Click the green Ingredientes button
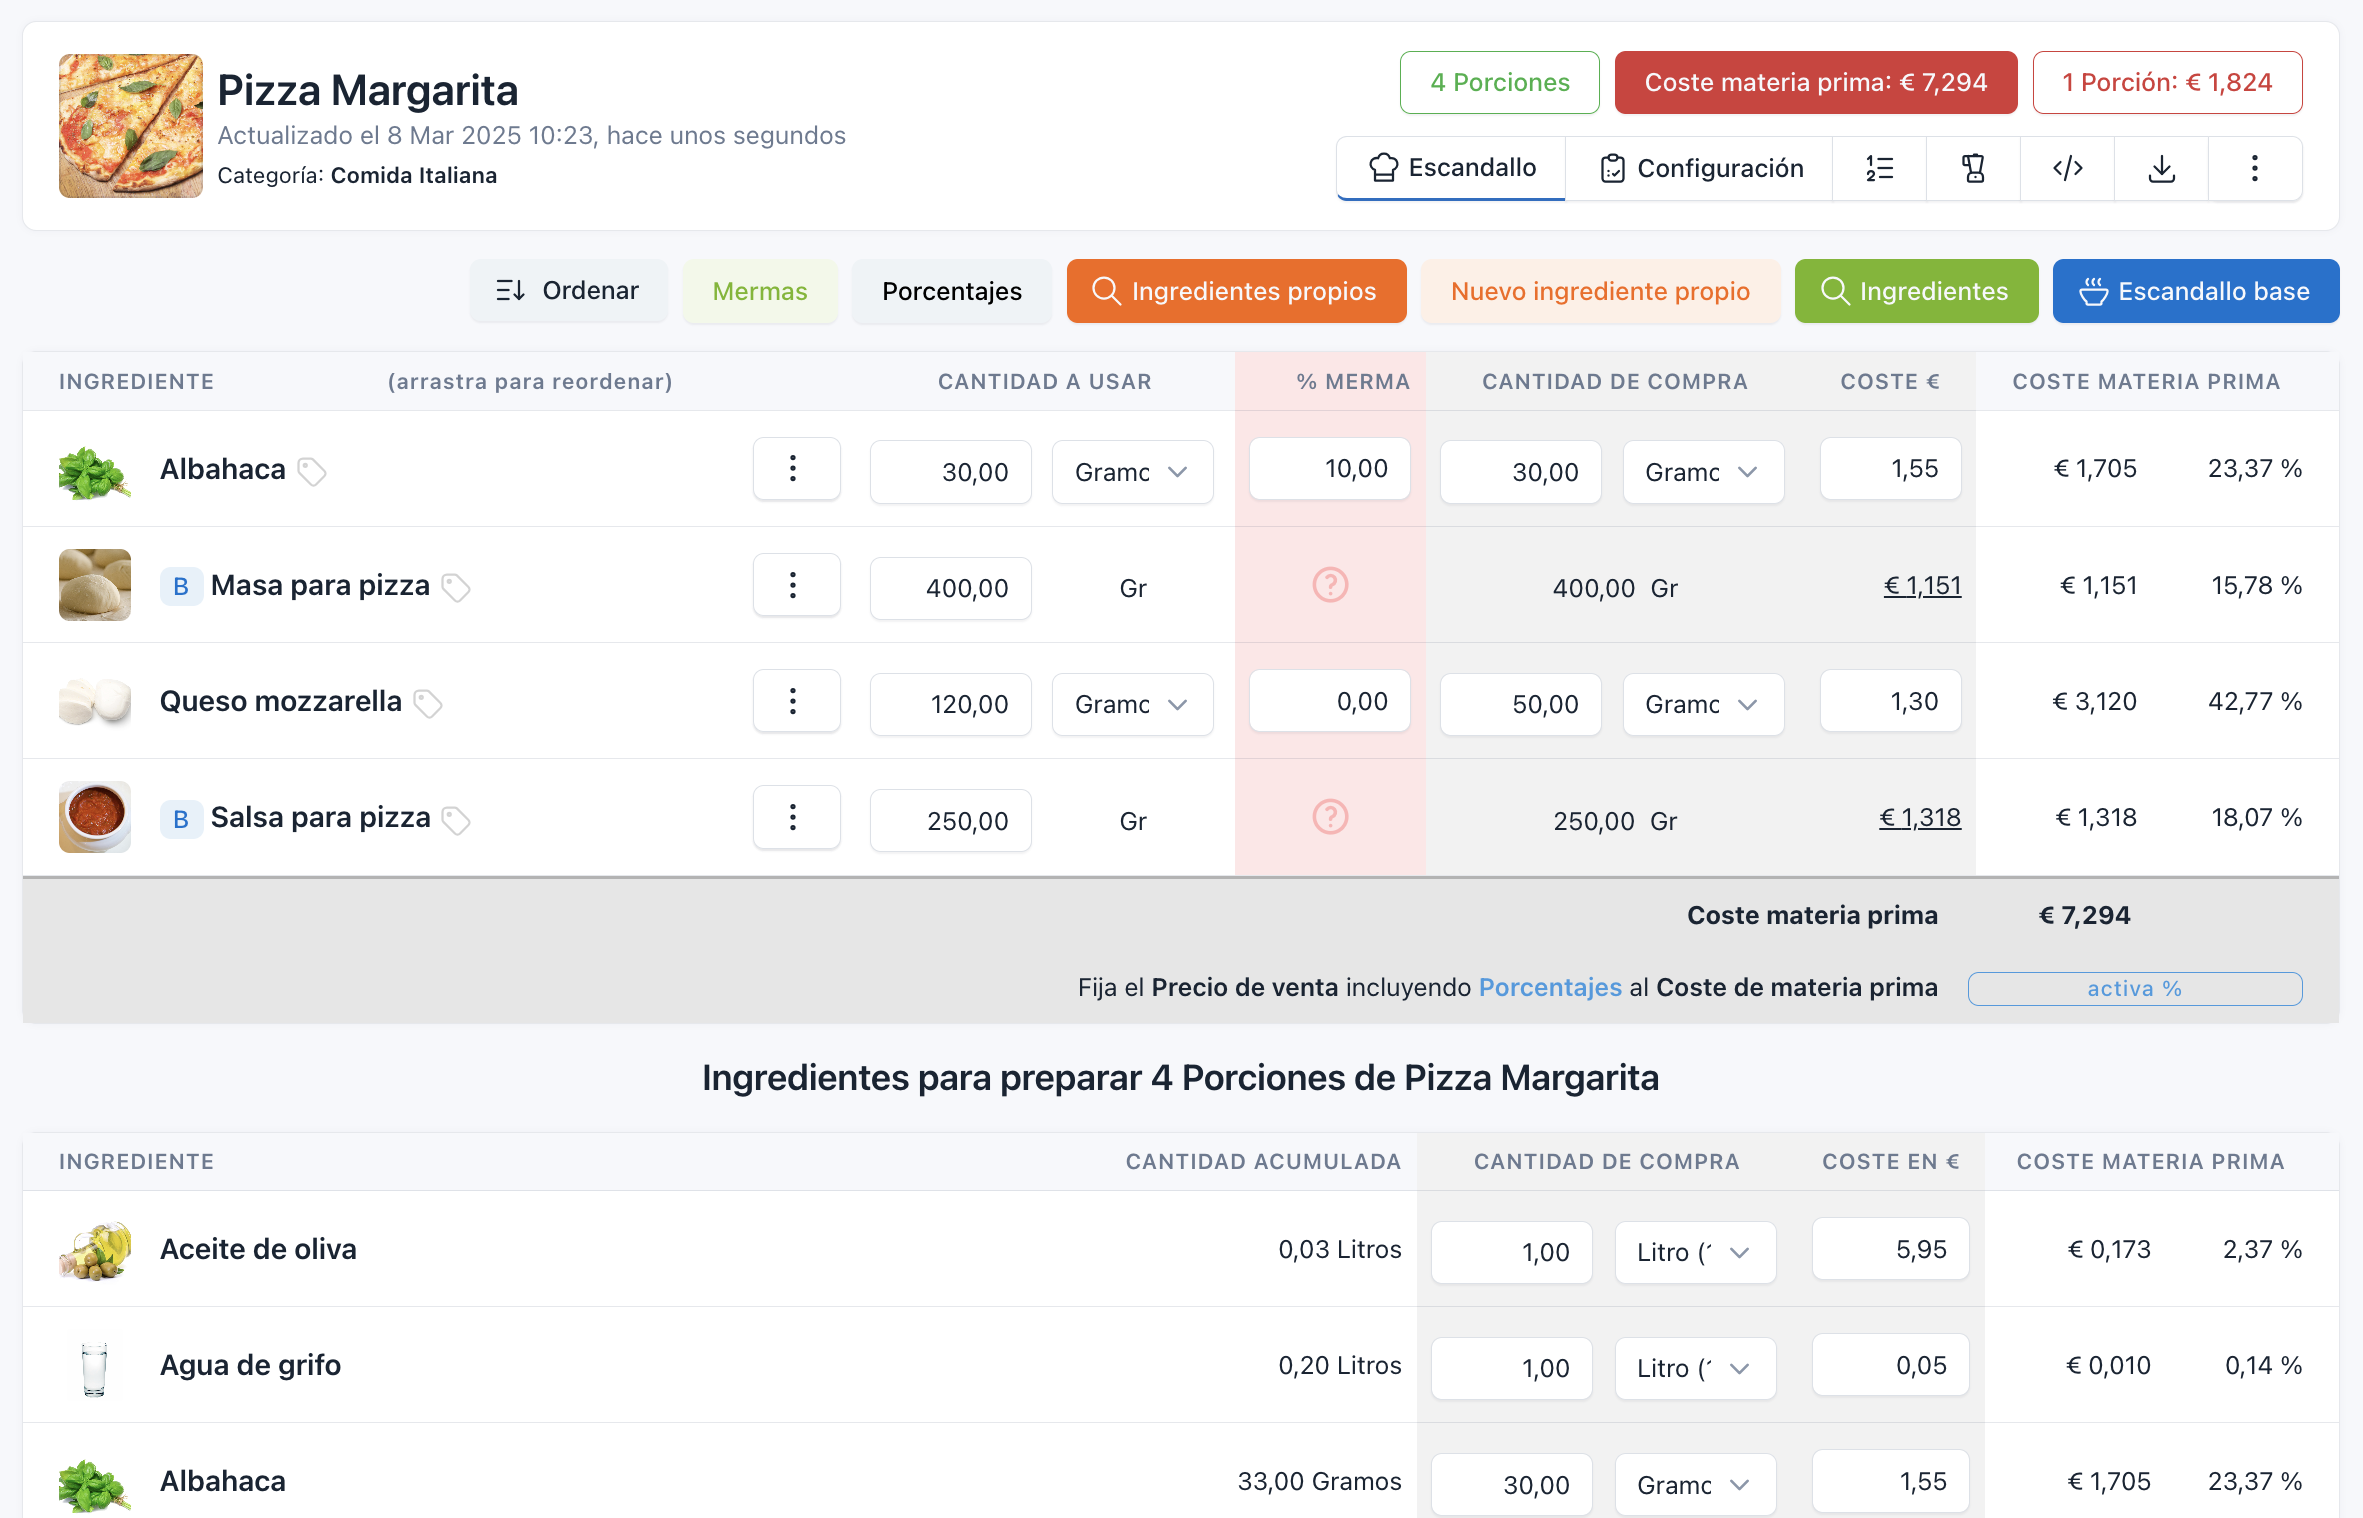This screenshot has height=1518, width=2363. click(x=1916, y=291)
